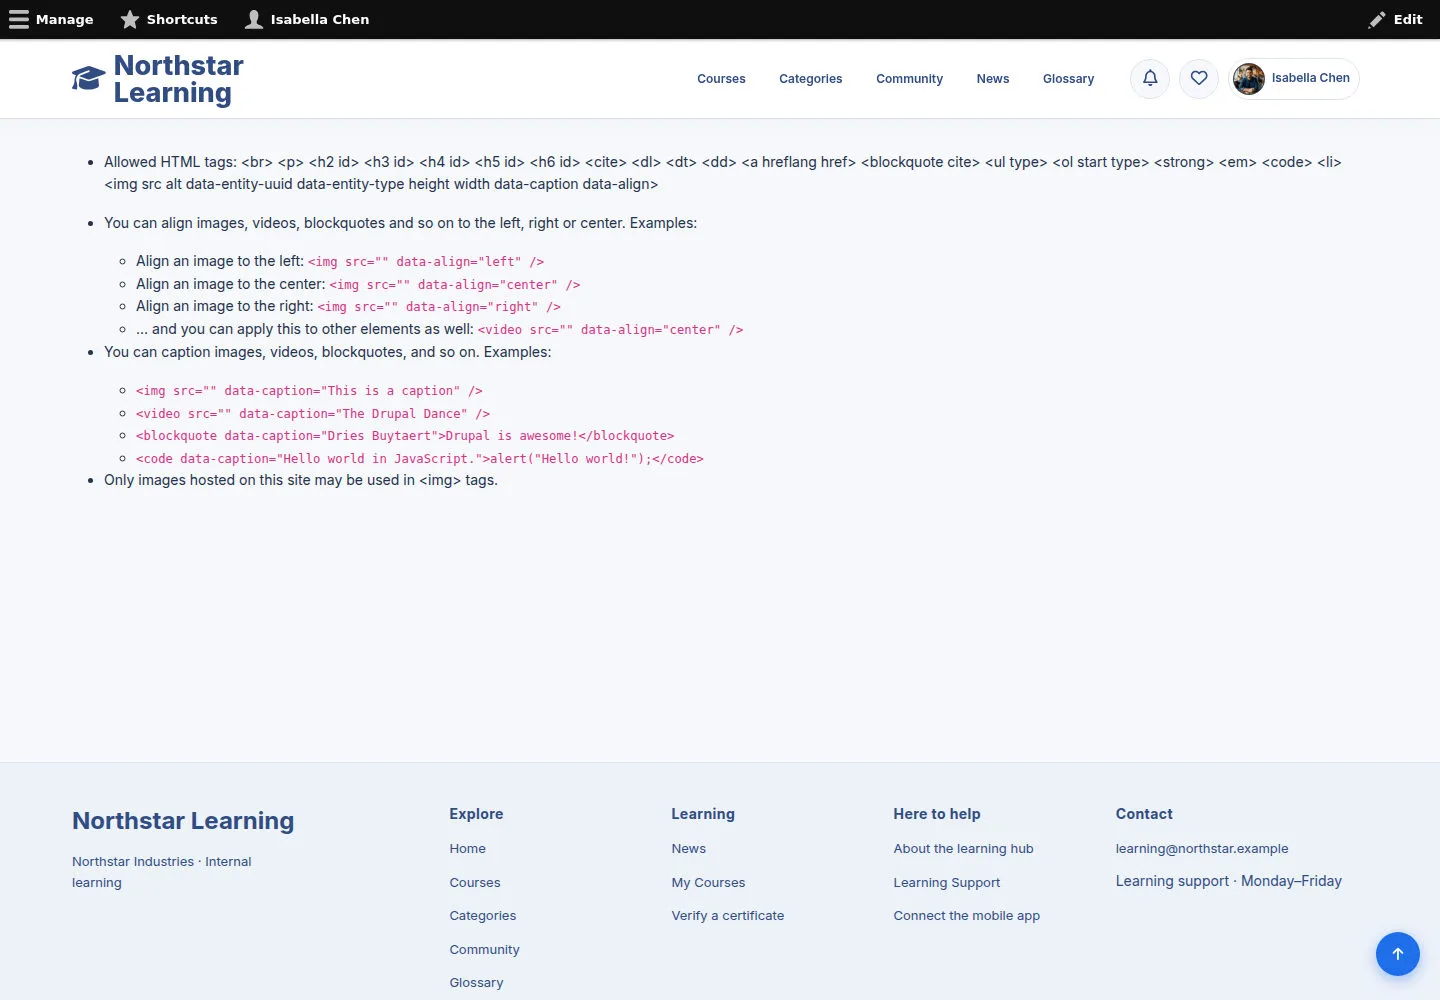Viewport: 1440px width, 1000px height.
Task: Click the footer News link
Action: [x=688, y=849]
